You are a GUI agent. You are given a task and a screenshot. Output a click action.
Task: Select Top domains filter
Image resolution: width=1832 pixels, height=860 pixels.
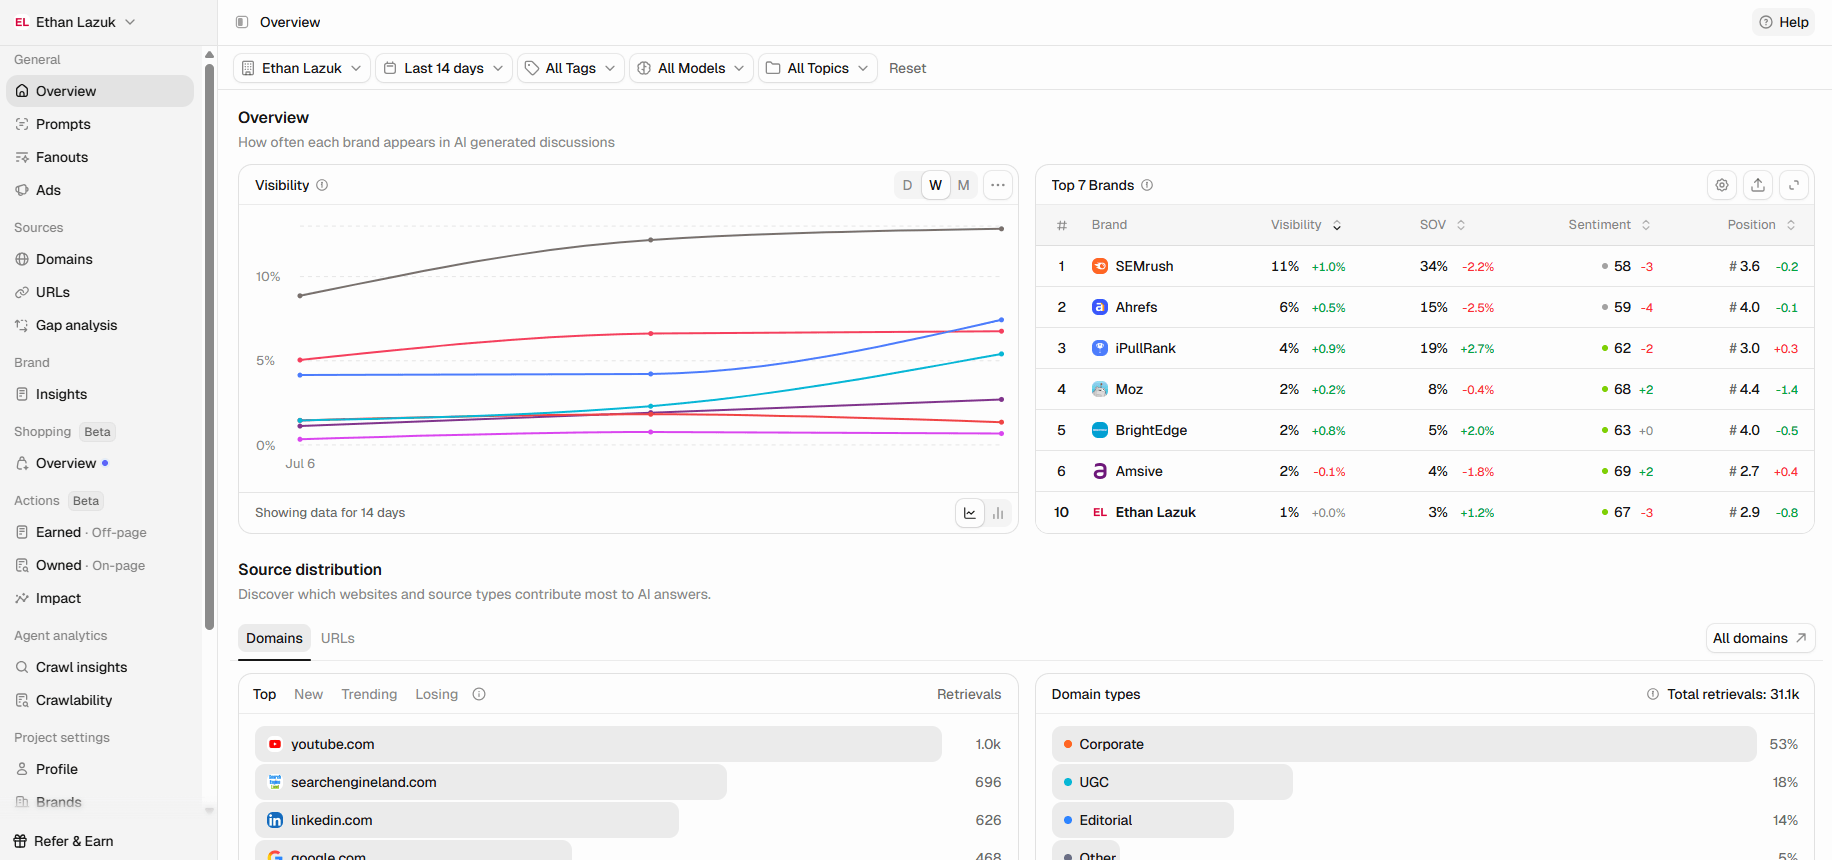coord(264,694)
